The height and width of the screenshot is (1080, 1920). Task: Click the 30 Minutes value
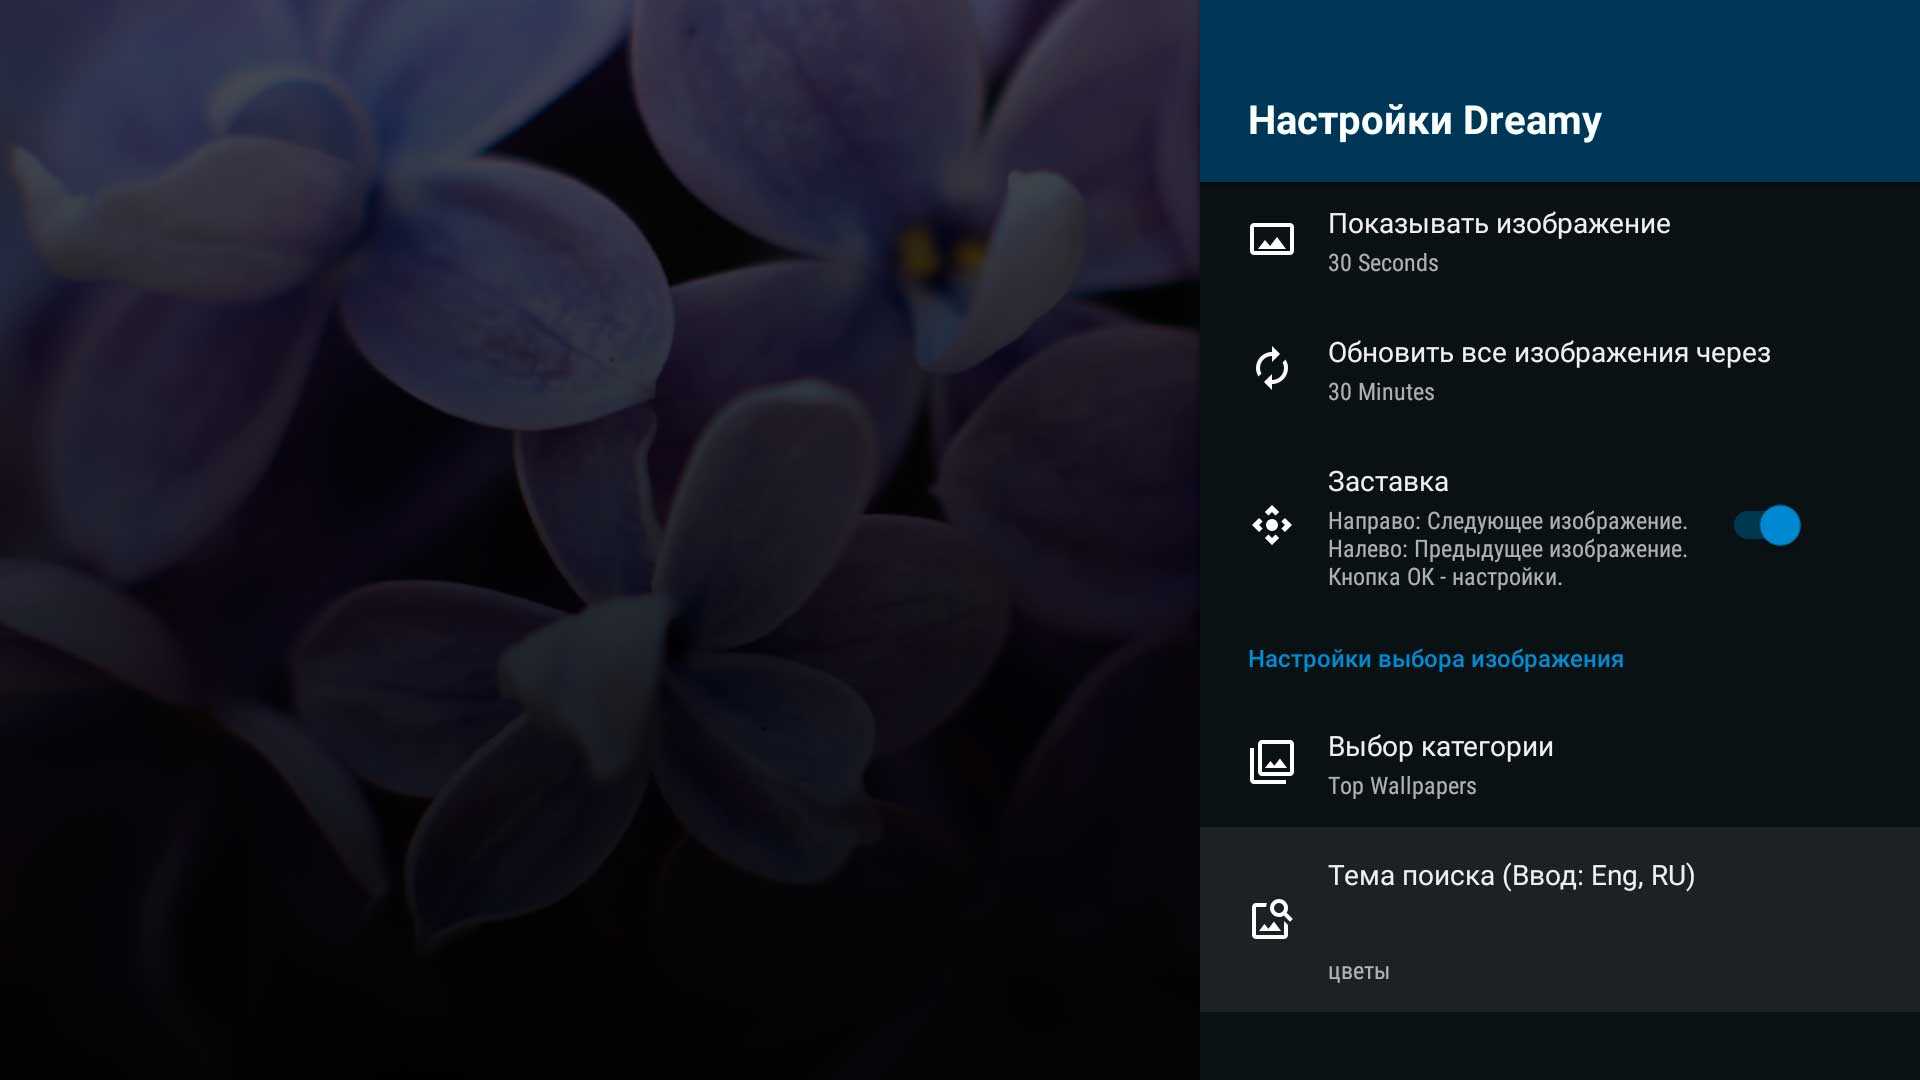[x=1380, y=392]
